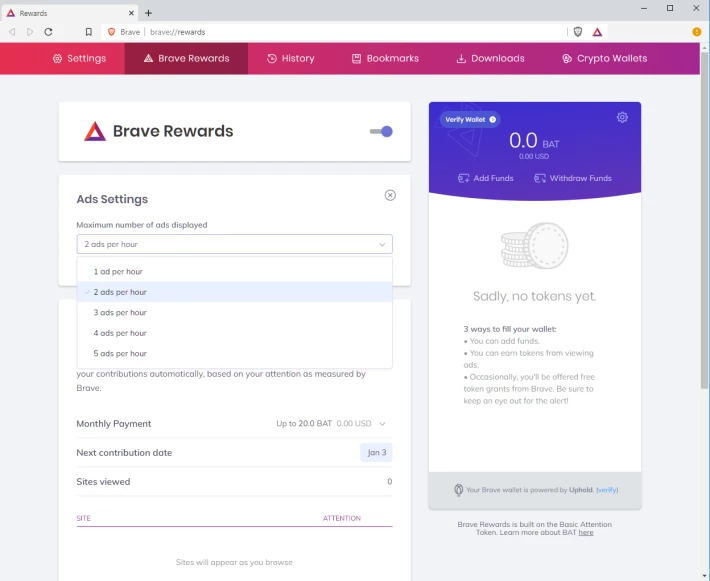Open the maximum ads per hour dropdown
The width and height of the screenshot is (710, 581).
coord(235,244)
